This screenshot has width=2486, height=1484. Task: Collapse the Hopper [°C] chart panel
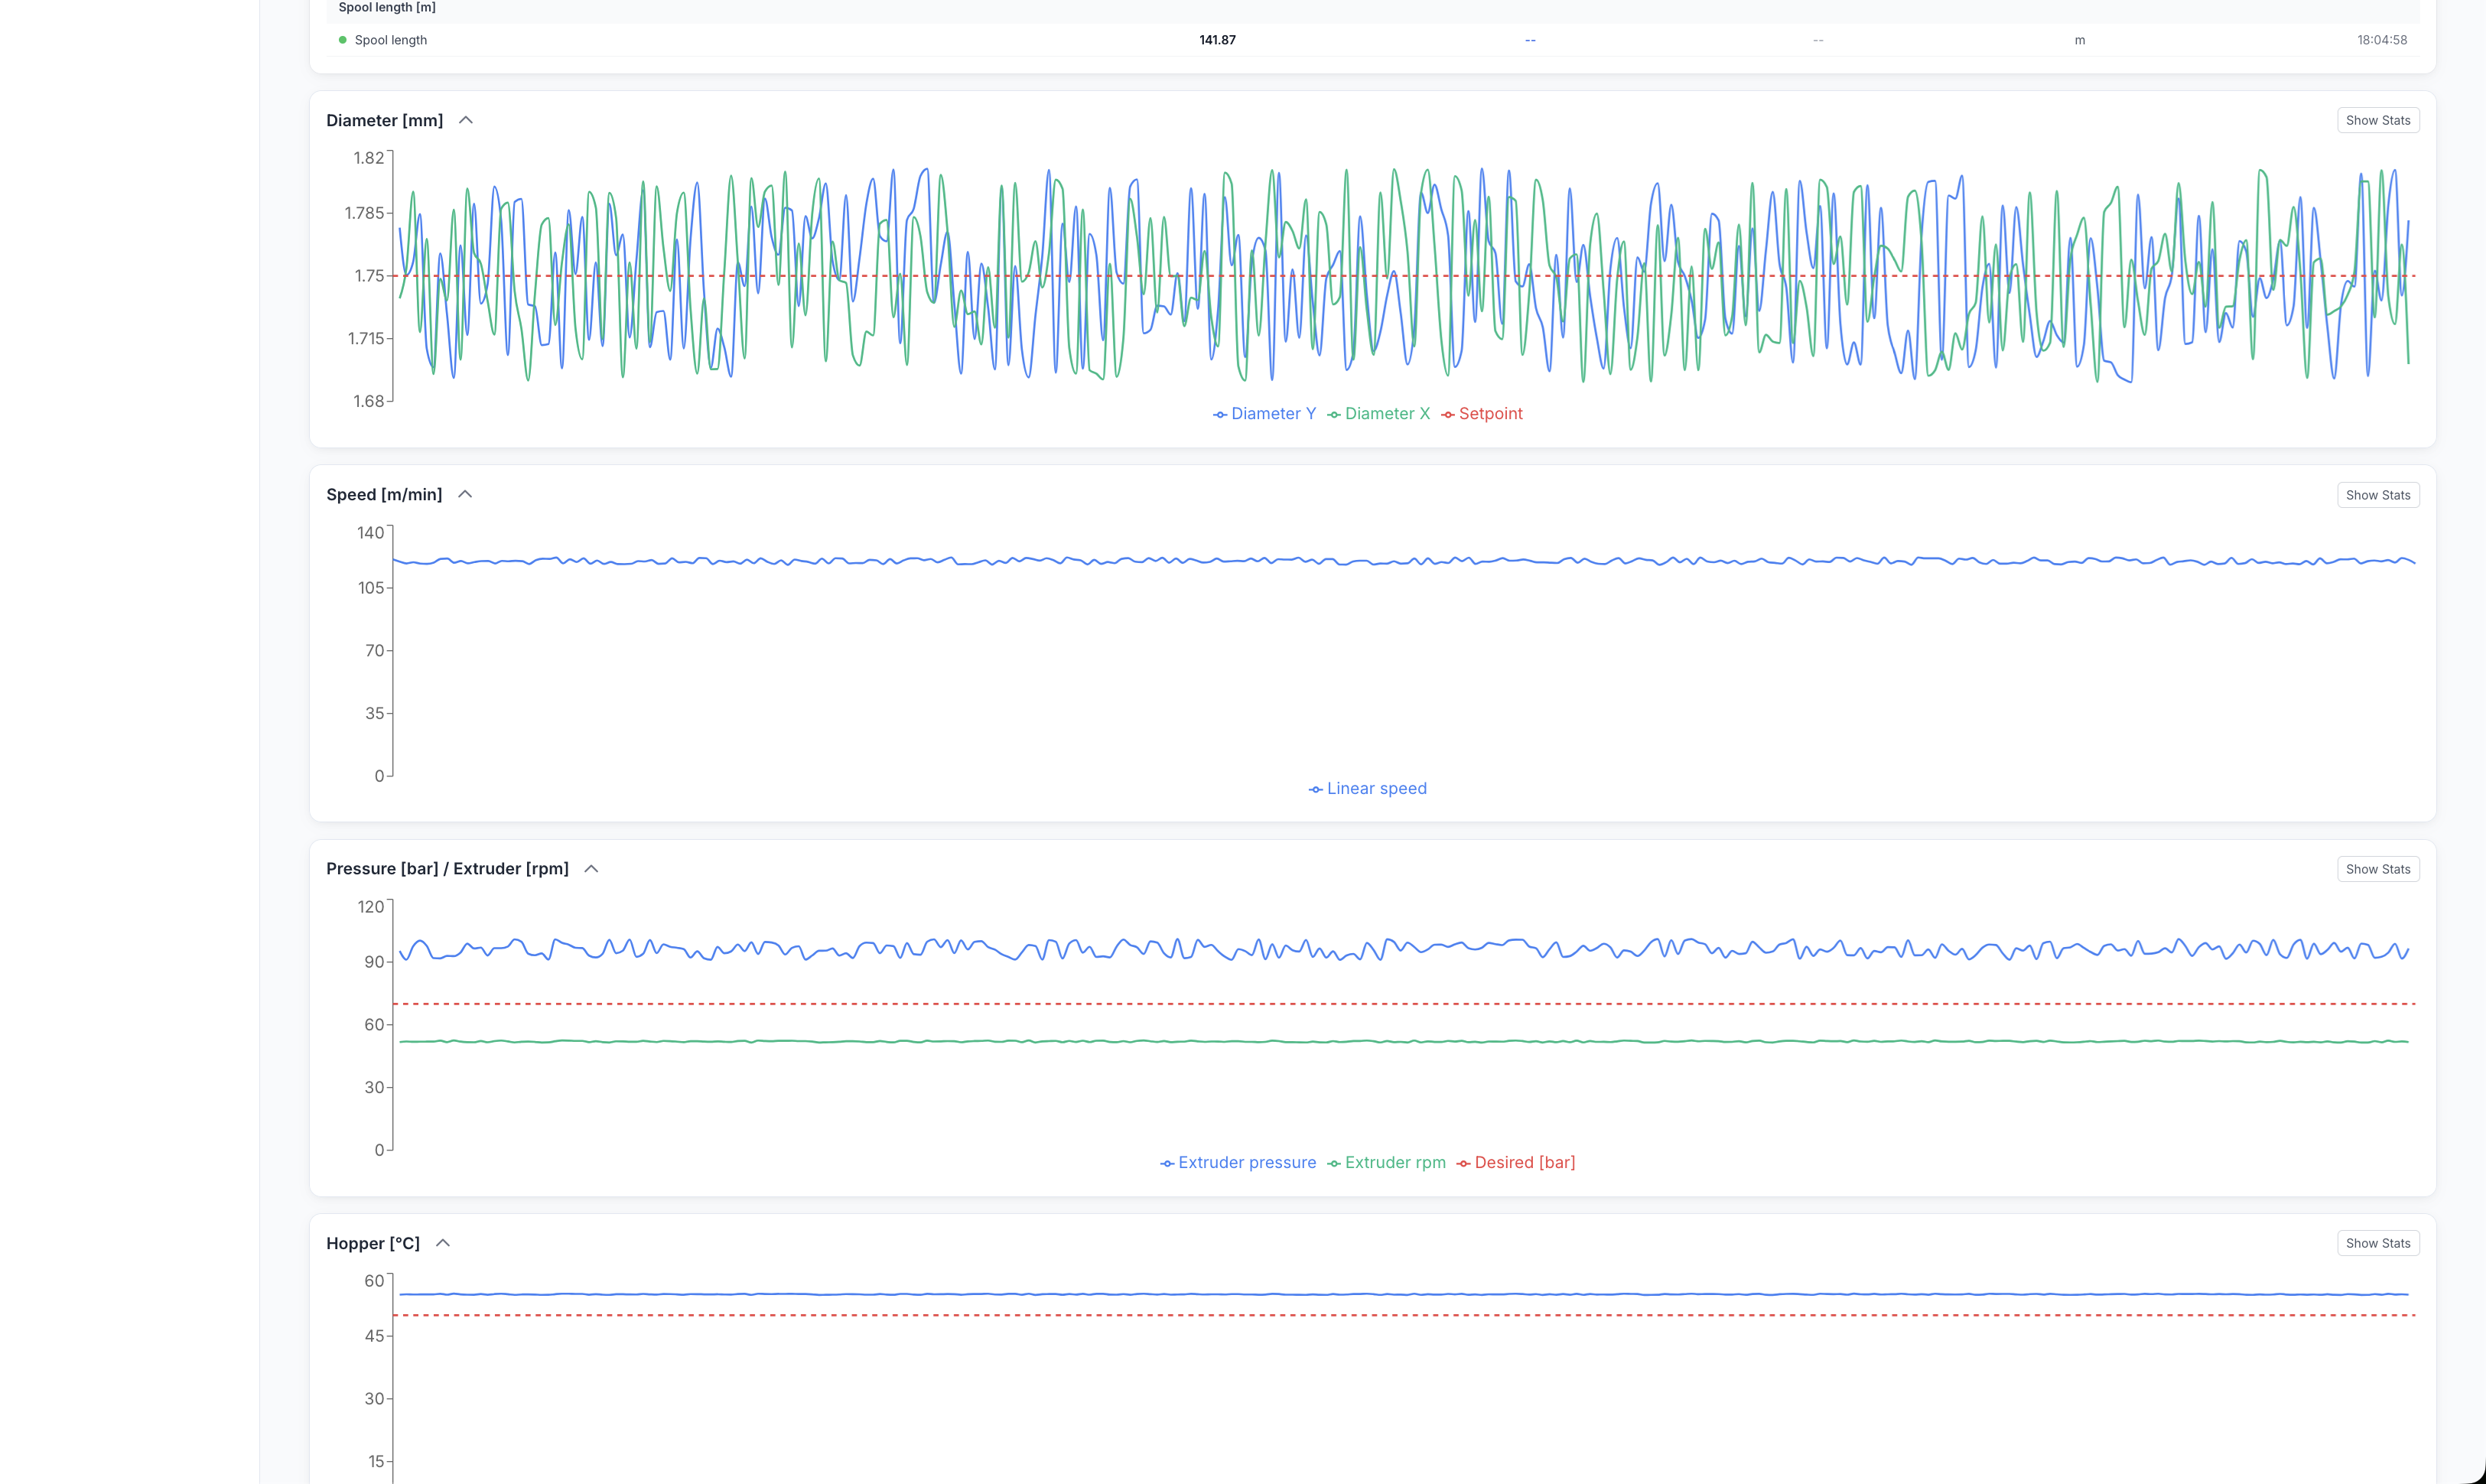tap(443, 1242)
